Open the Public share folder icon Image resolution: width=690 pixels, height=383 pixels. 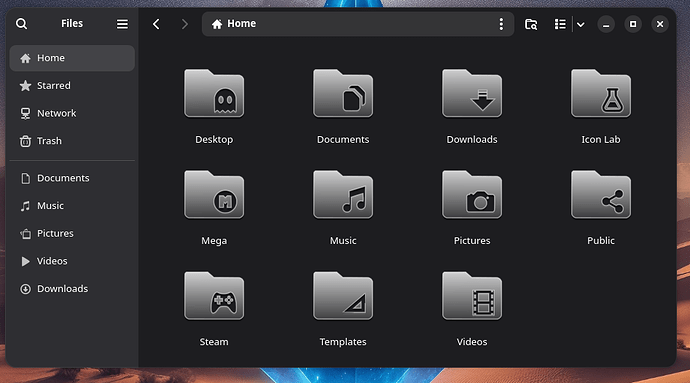pos(601,195)
